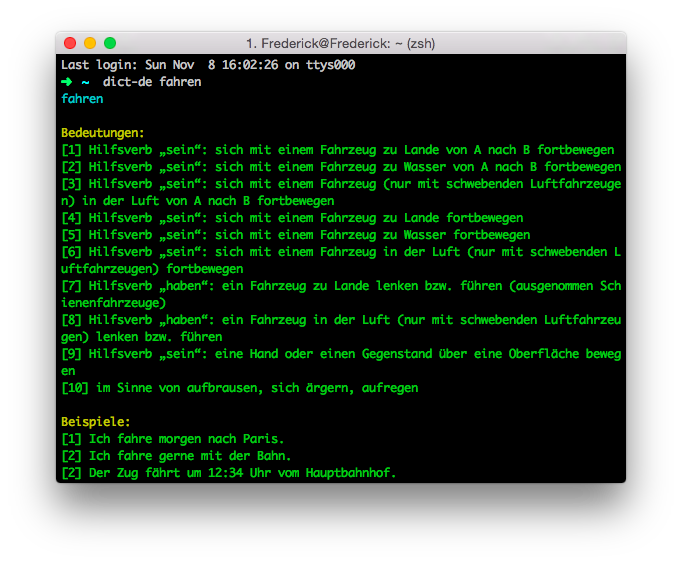This screenshot has width=682, height=563.
Task: Click the cyan heading word "fahren"
Action: pyautogui.click(x=82, y=99)
